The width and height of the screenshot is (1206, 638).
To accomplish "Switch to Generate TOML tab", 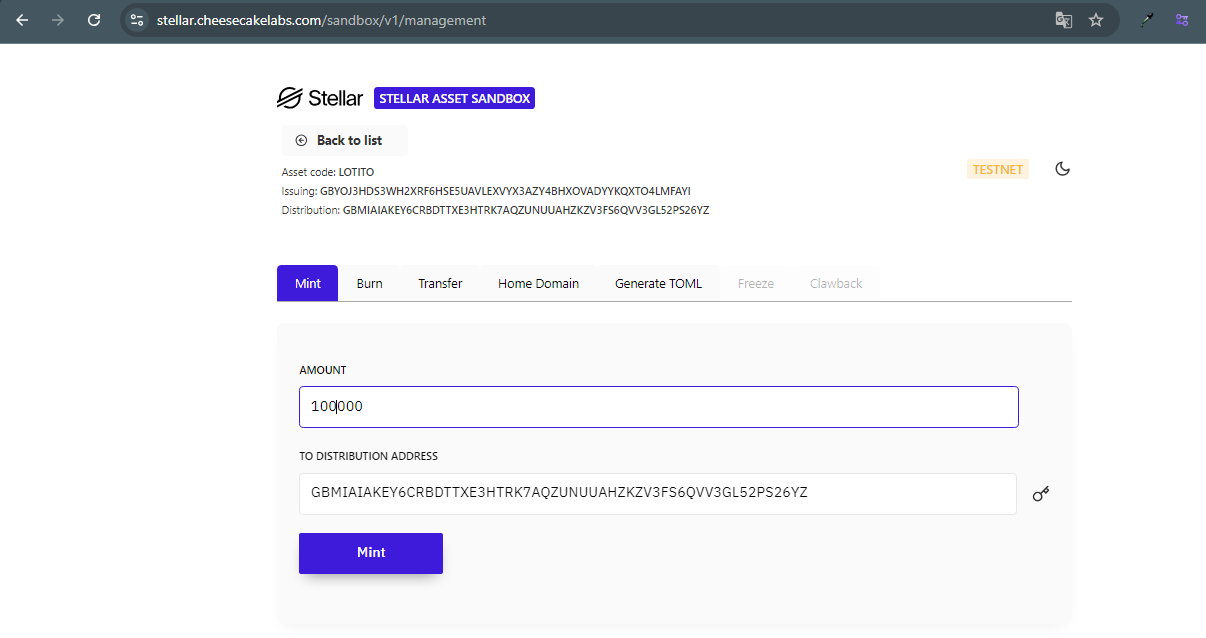I will 658,283.
